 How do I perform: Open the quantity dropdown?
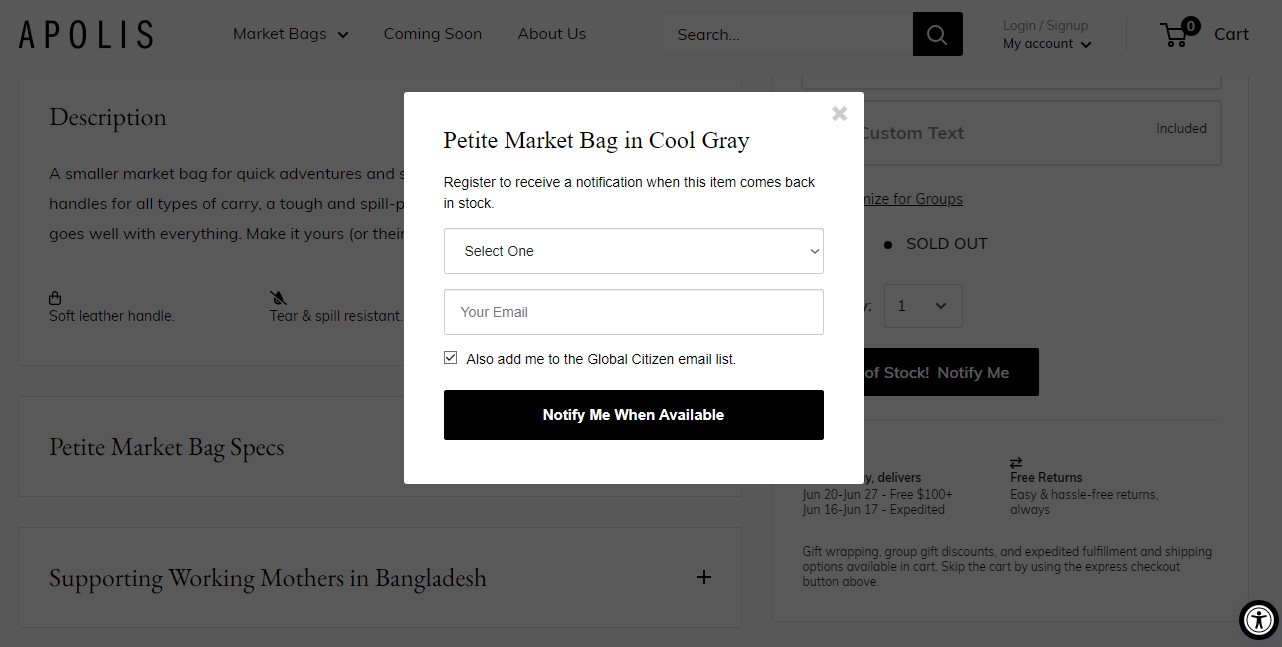[923, 306]
